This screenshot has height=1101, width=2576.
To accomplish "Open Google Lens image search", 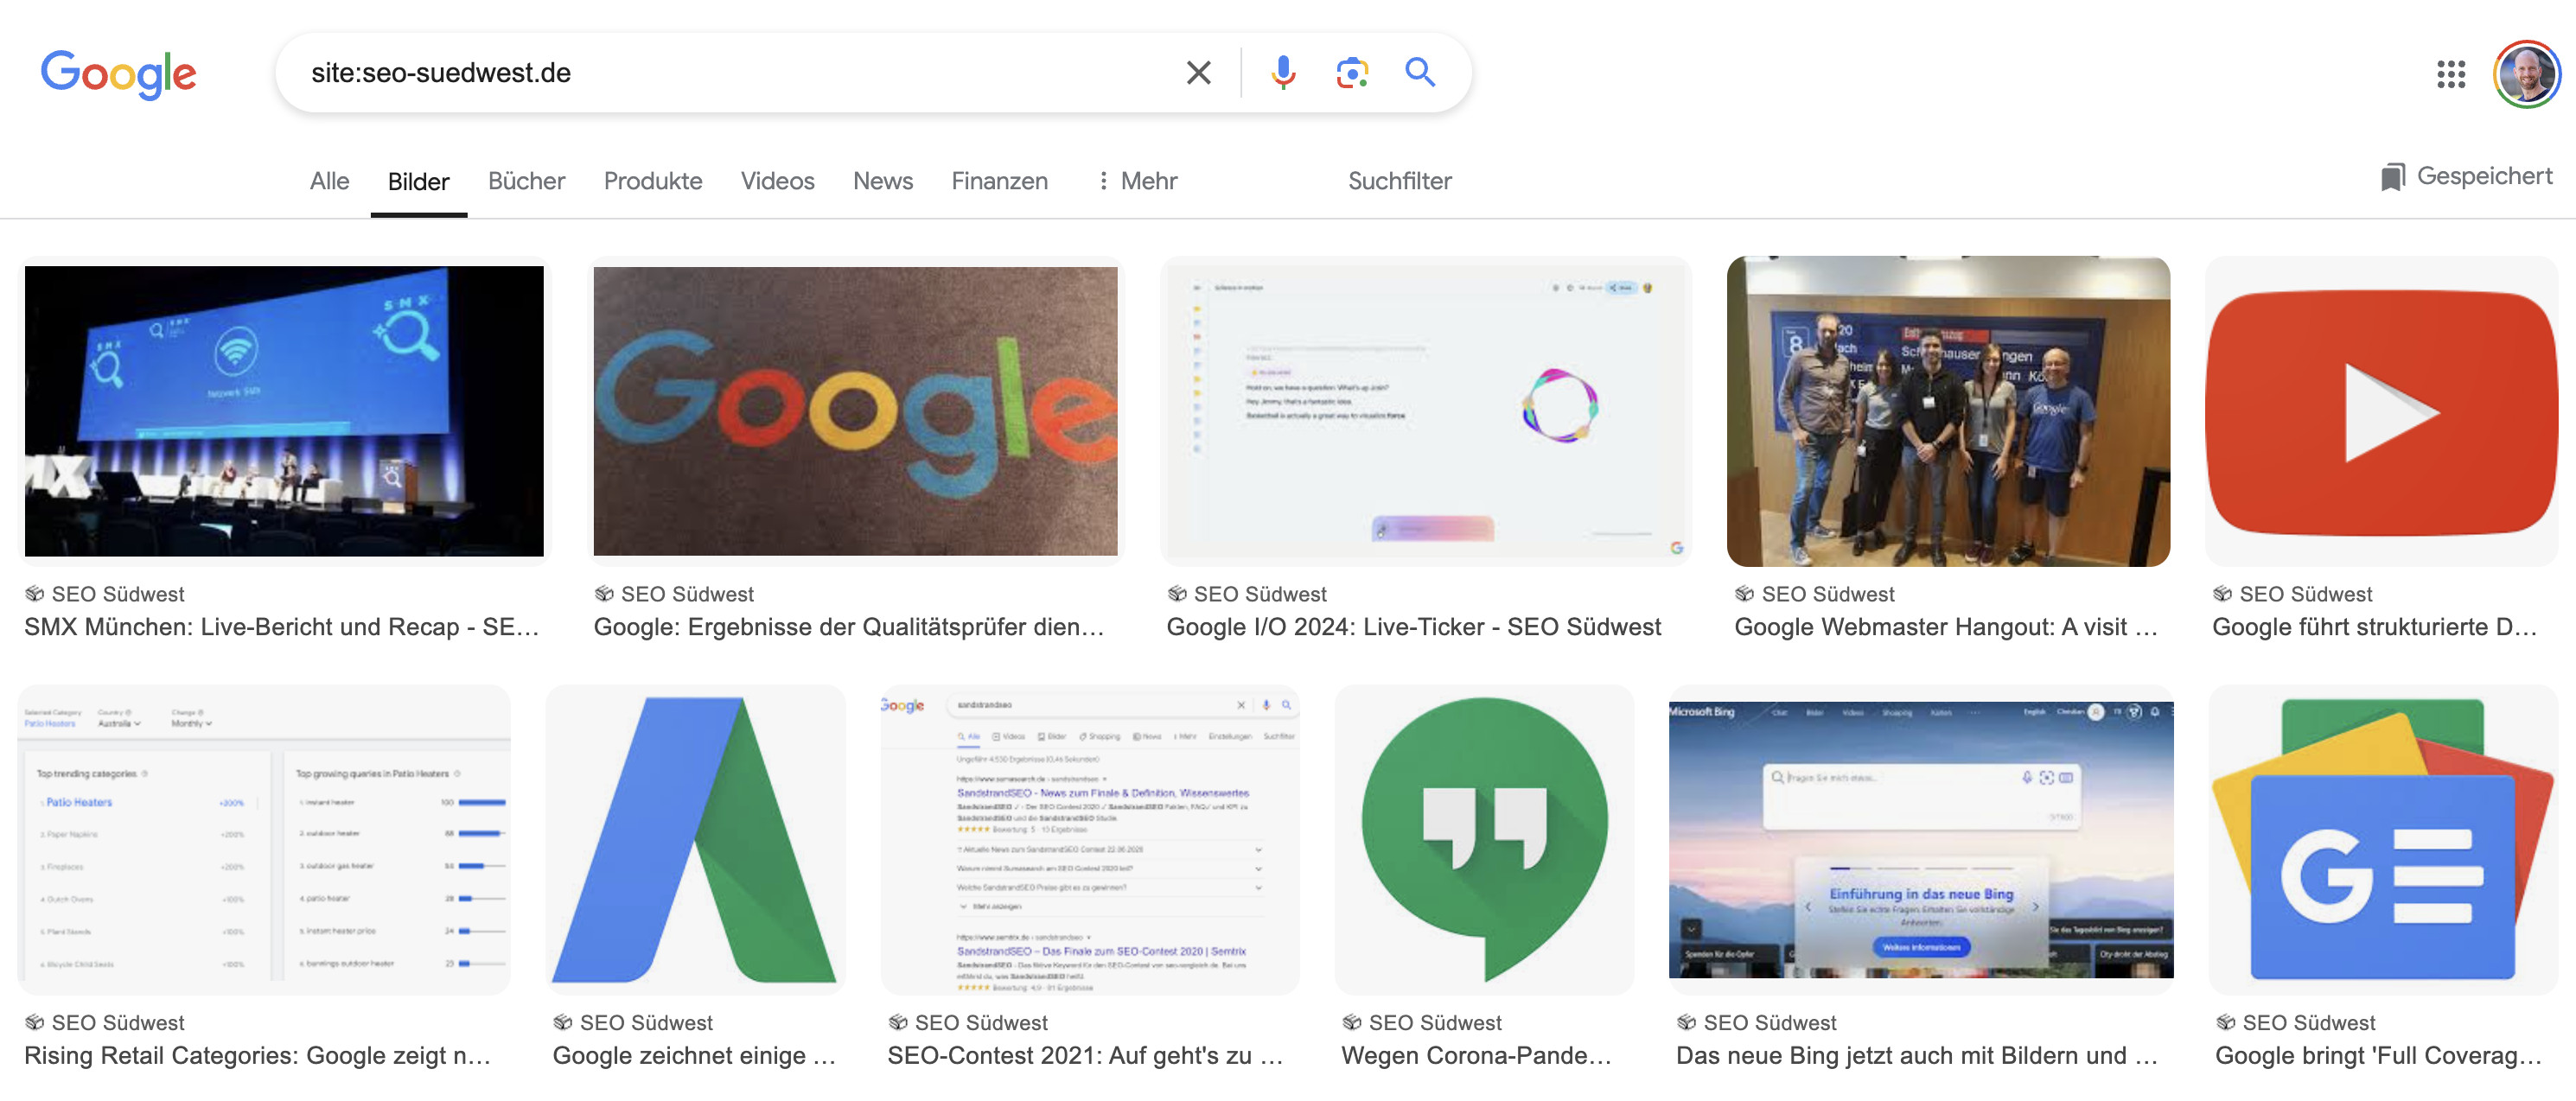I will point(1350,71).
